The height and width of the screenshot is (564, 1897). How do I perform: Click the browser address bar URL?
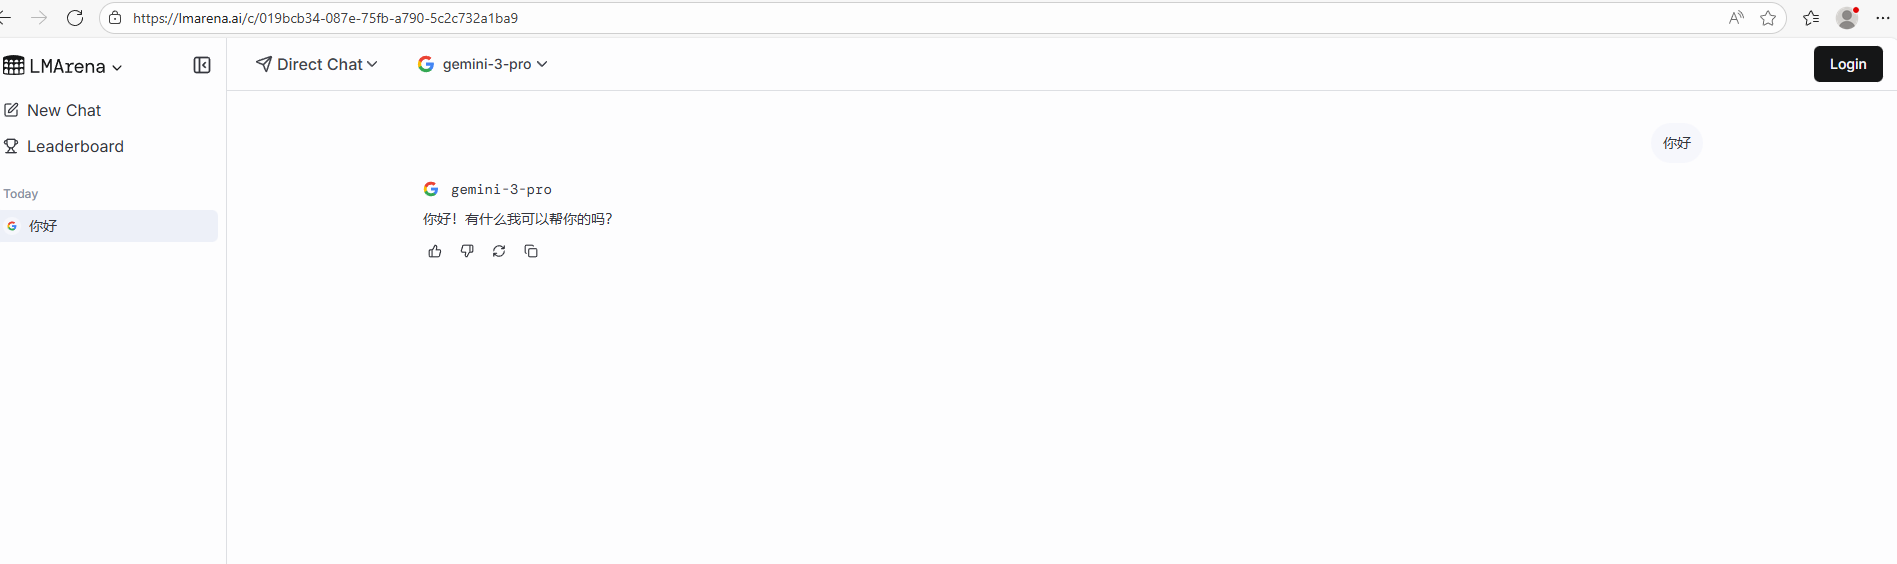pos(326,18)
